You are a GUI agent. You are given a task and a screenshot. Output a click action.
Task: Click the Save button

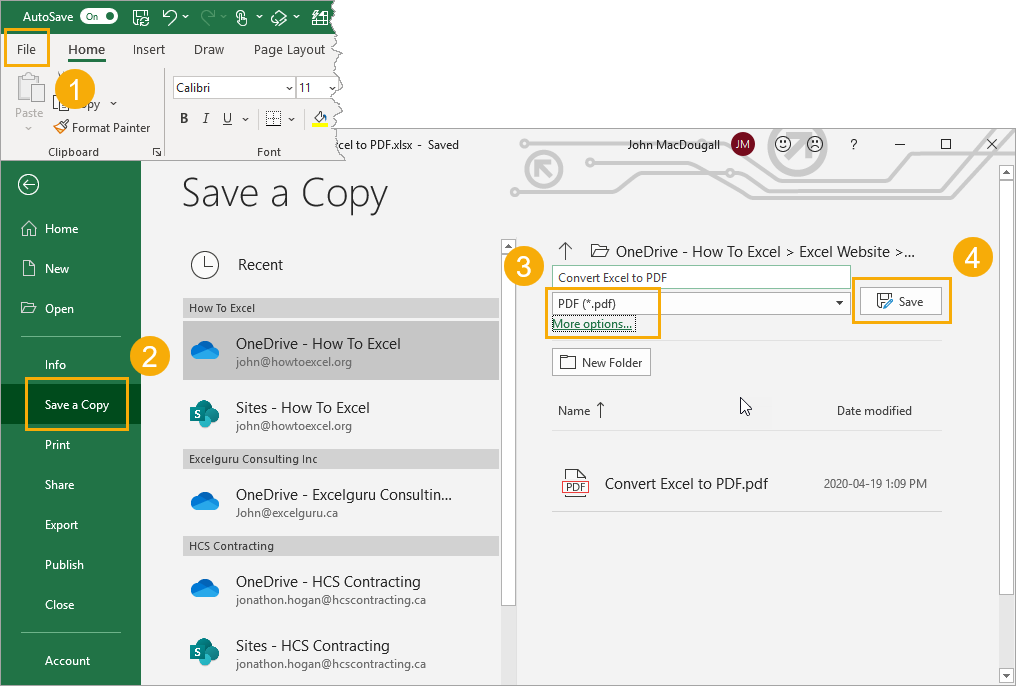(901, 300)
